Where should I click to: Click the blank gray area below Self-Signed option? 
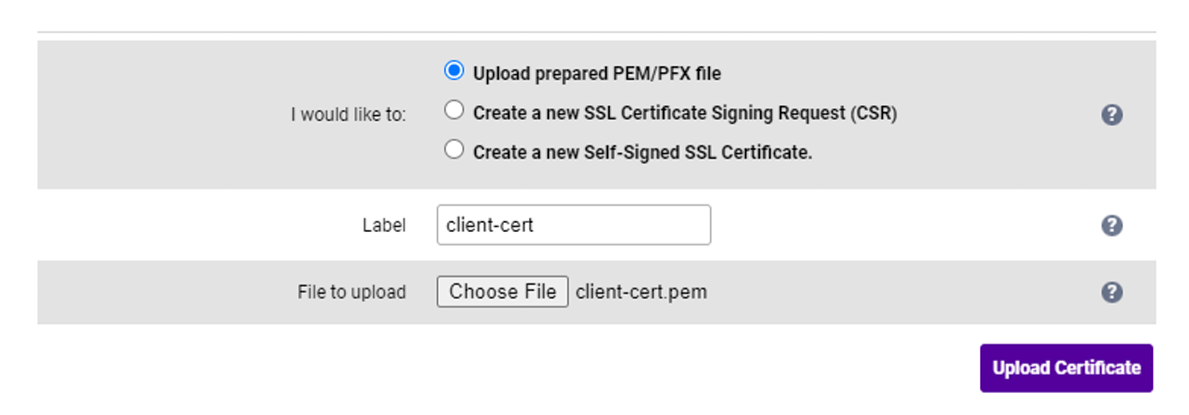coord(700,177)
